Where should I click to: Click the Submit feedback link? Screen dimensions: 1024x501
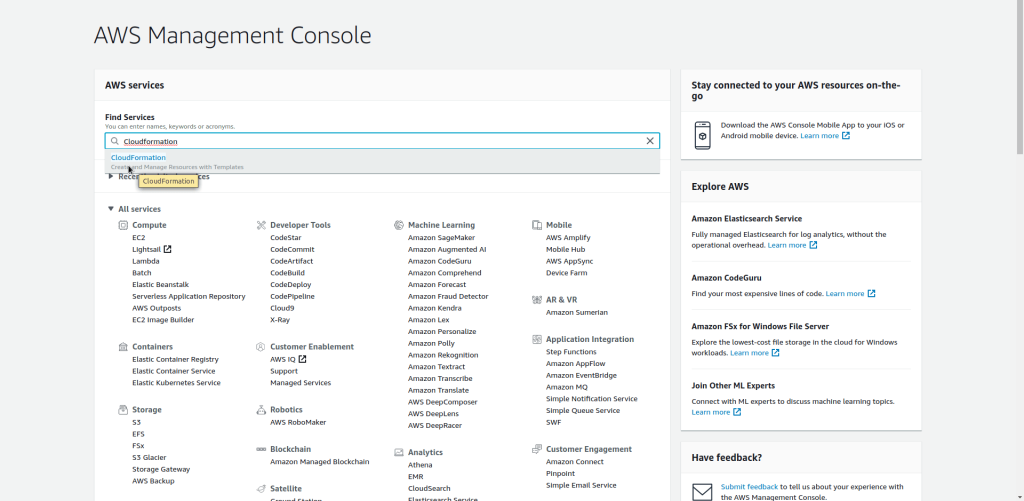(x=749, y=487)
